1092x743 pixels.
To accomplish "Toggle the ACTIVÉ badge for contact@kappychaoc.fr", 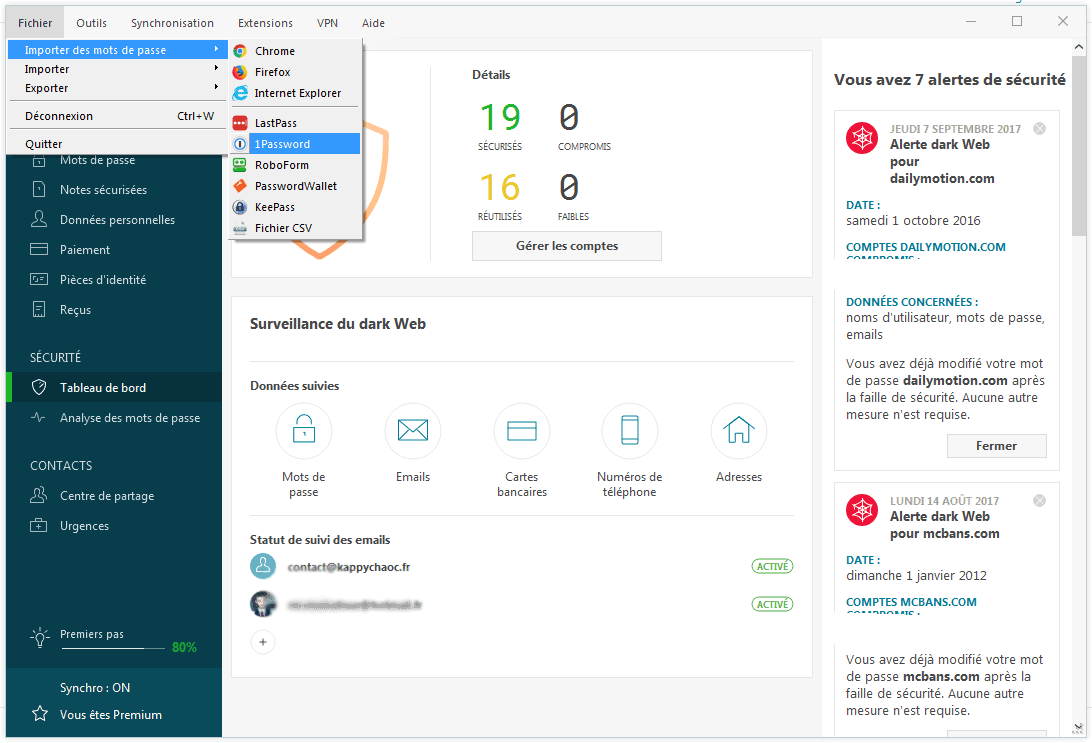I will 772,567.
